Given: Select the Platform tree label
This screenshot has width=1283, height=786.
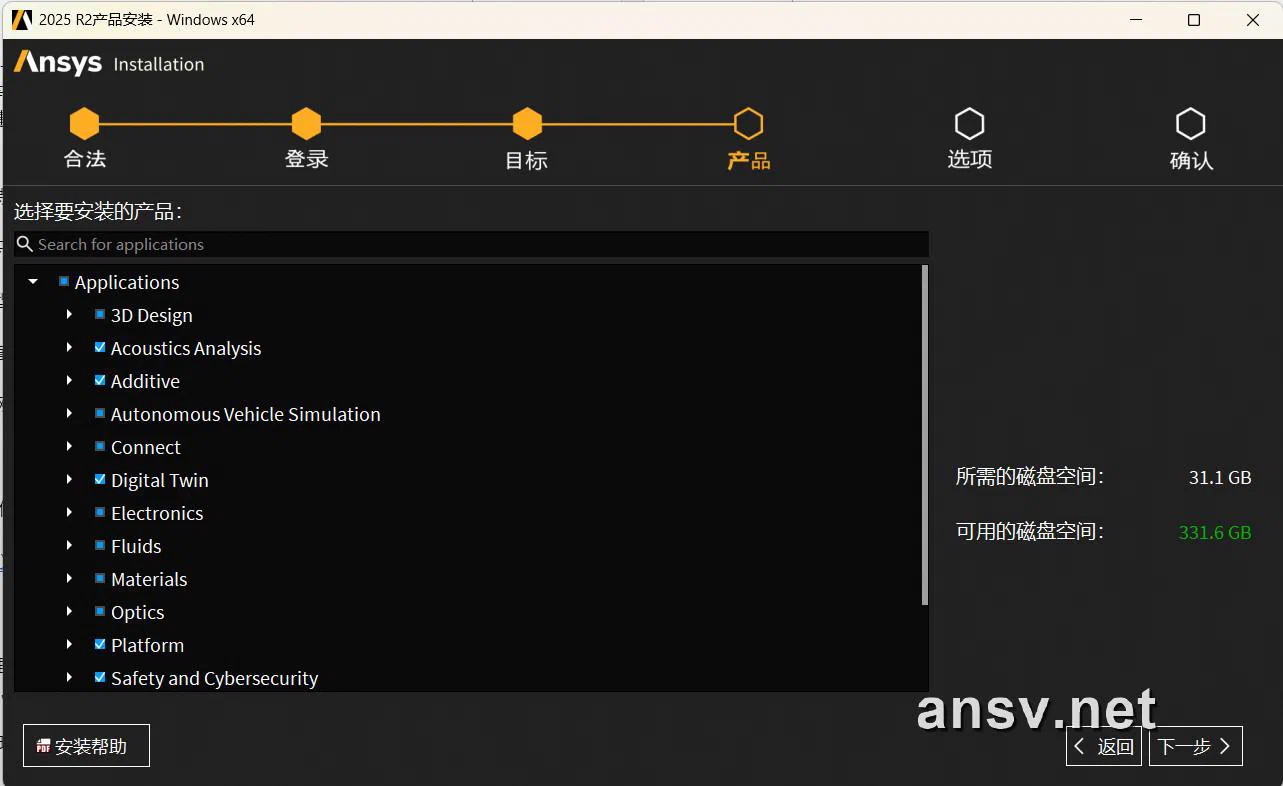Looking at the screenshot, I should click(148, 645).
